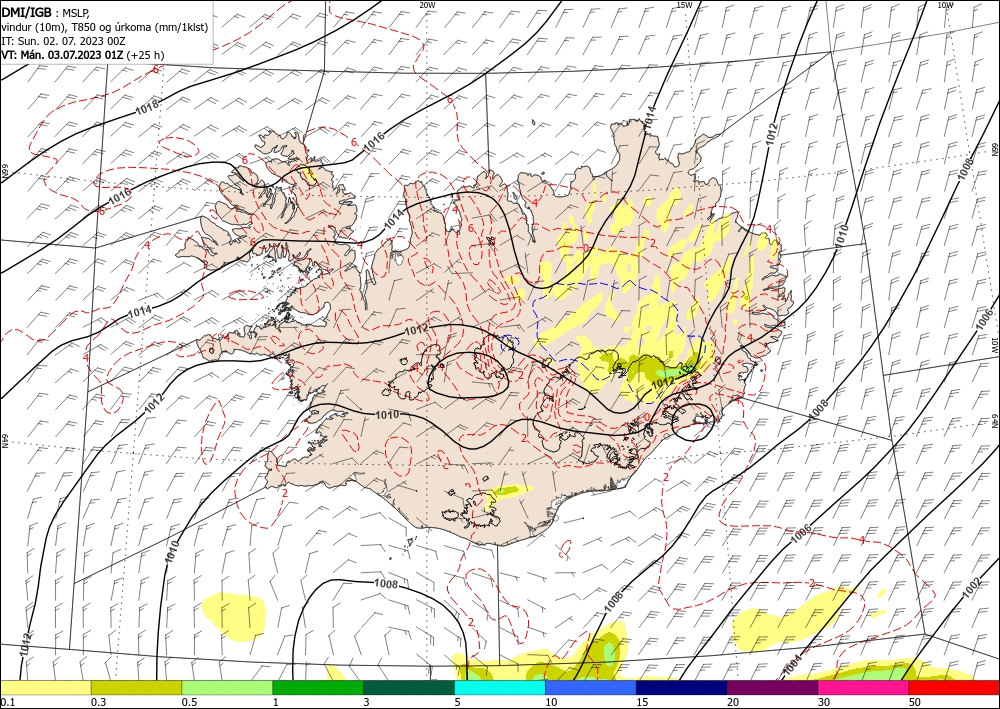Select the blue 10–15 legend swatch
This screenshot has width=1000, height=709.
[591, 687]
